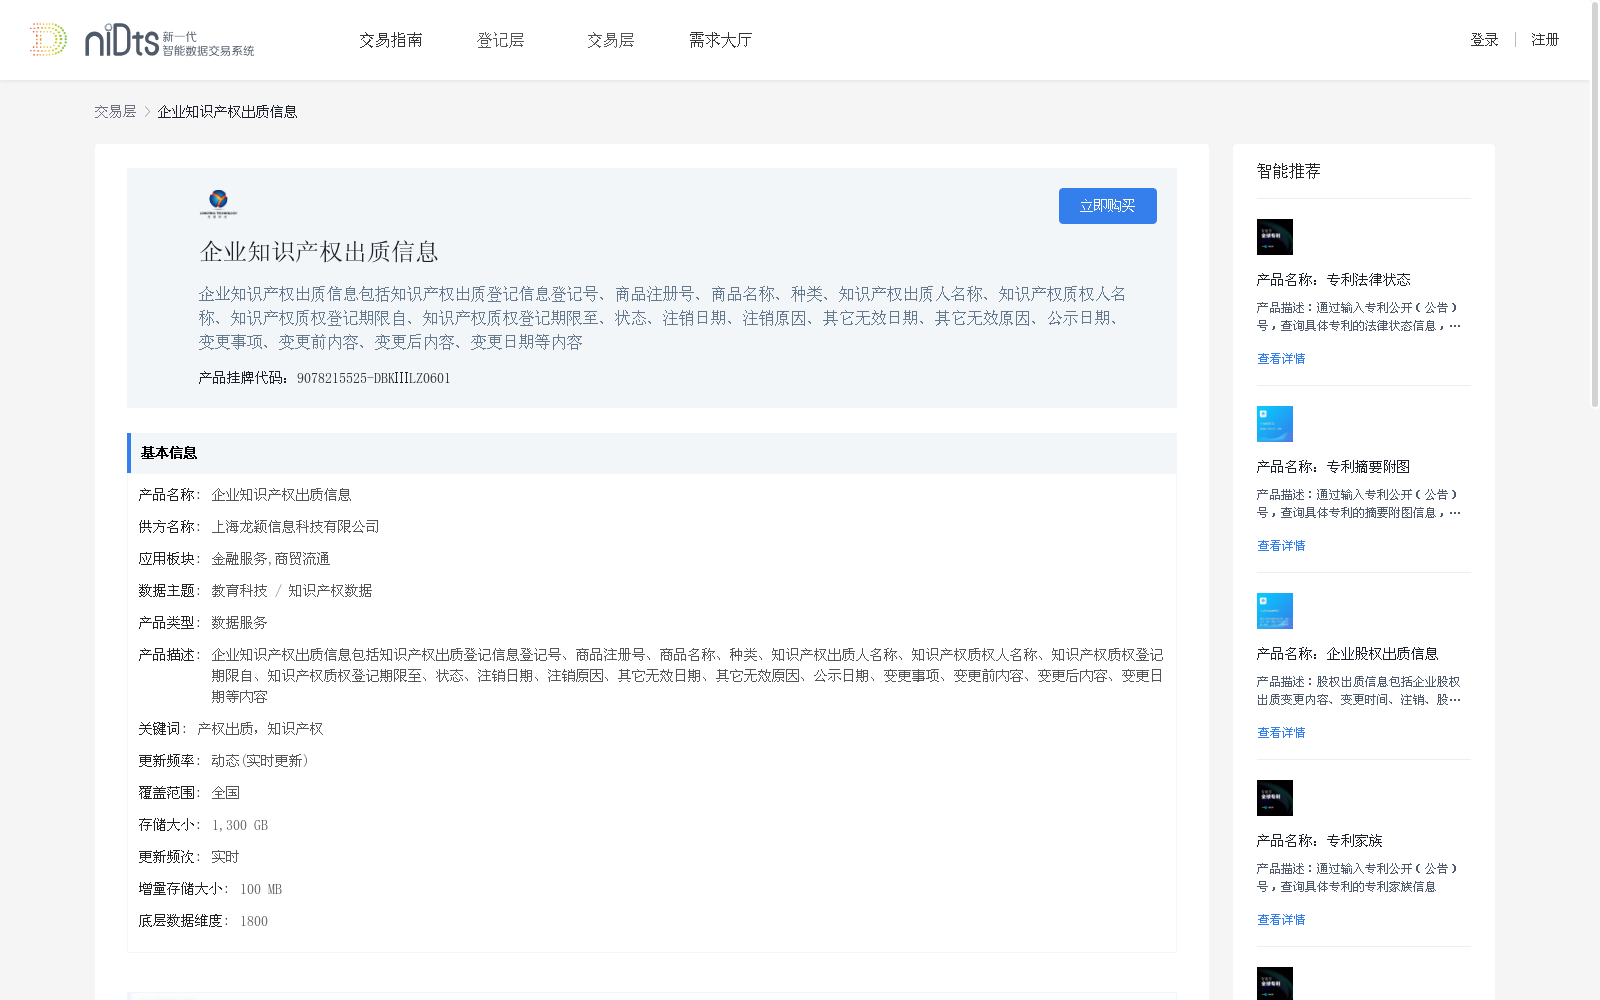The height and width of the screenshot is (1000, 1600).
Task: Click the 基本信息 section header
Action: pyautogui.click(x=652, y=453)
